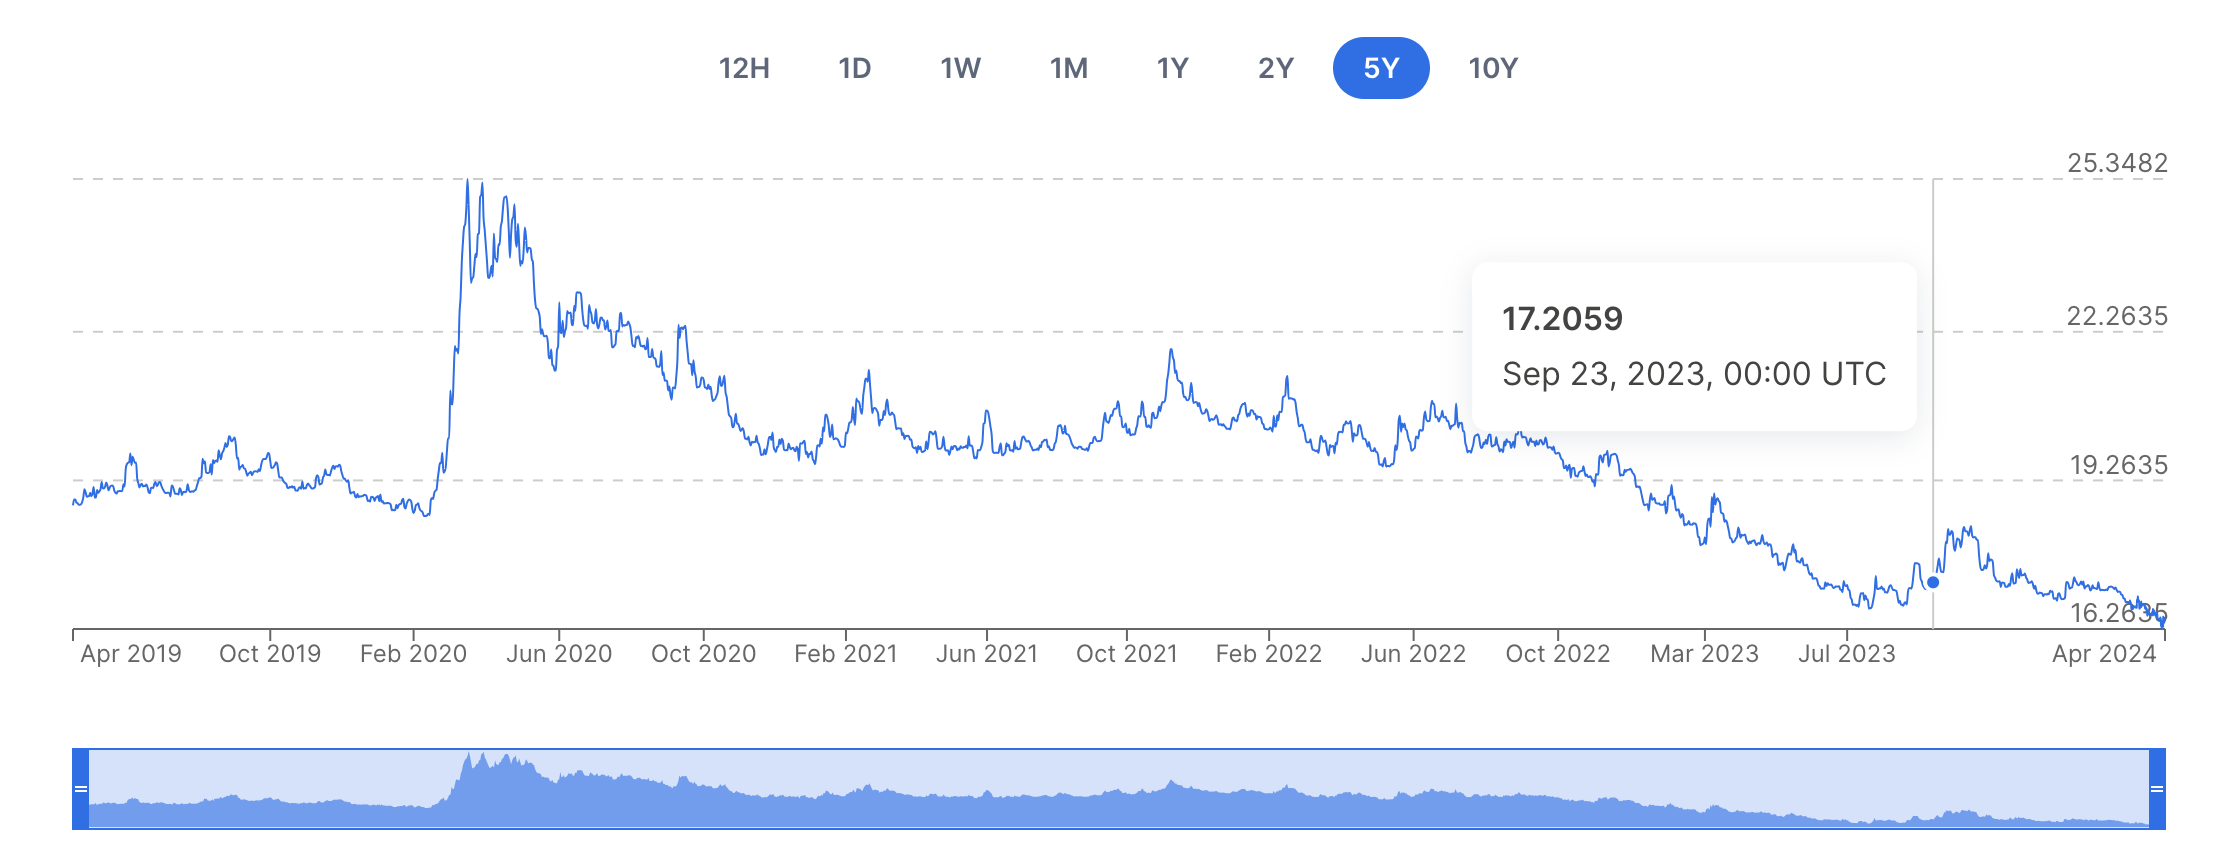Click the active 5Y range button
Viewport: 2228px width, 842px height.
[x=1380, y=68]
